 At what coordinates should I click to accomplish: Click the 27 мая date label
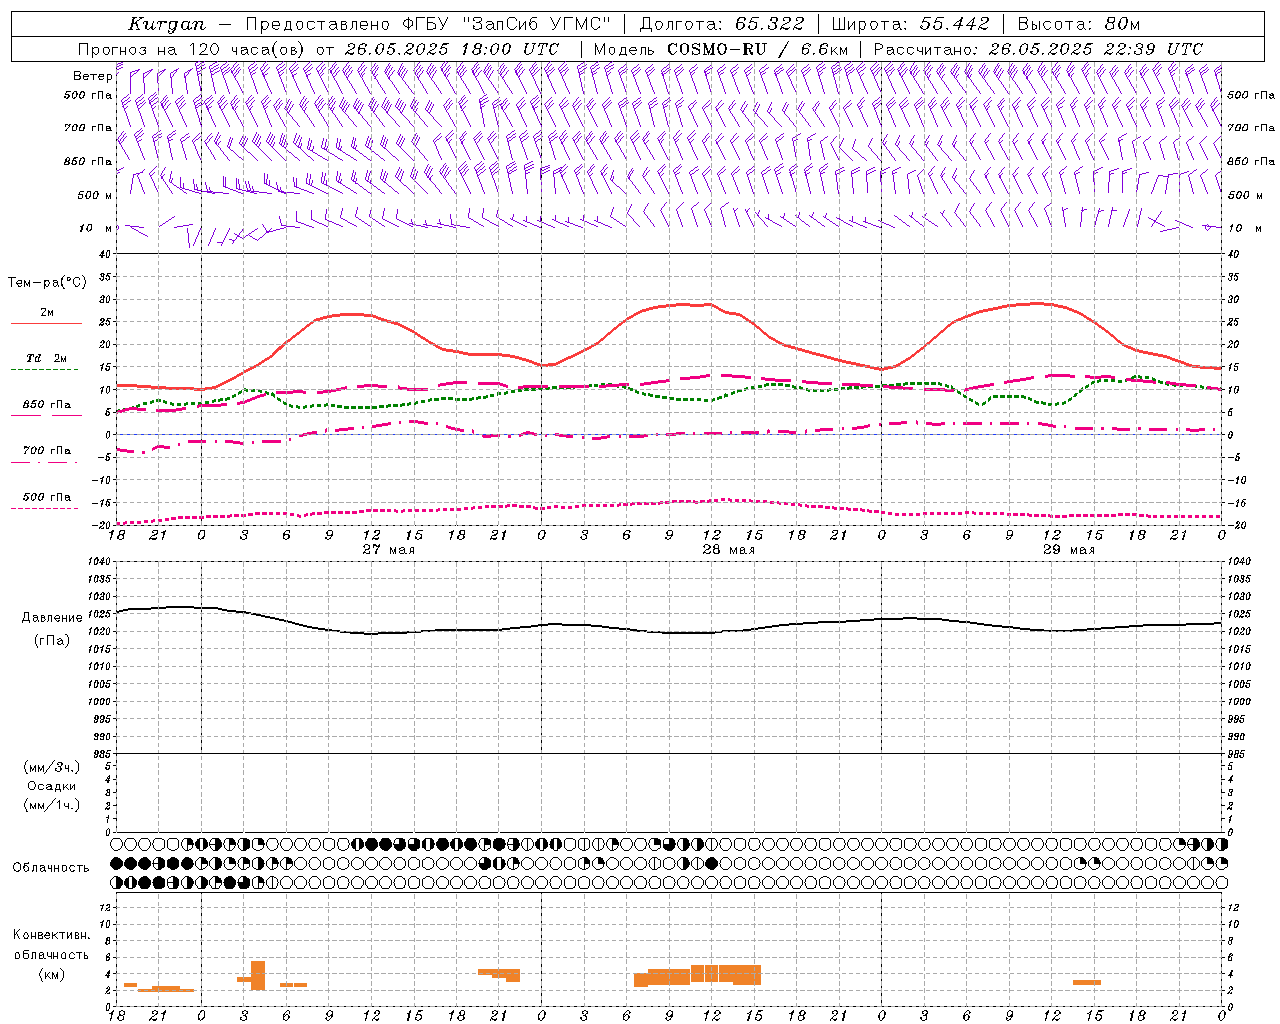click(388, 550)
